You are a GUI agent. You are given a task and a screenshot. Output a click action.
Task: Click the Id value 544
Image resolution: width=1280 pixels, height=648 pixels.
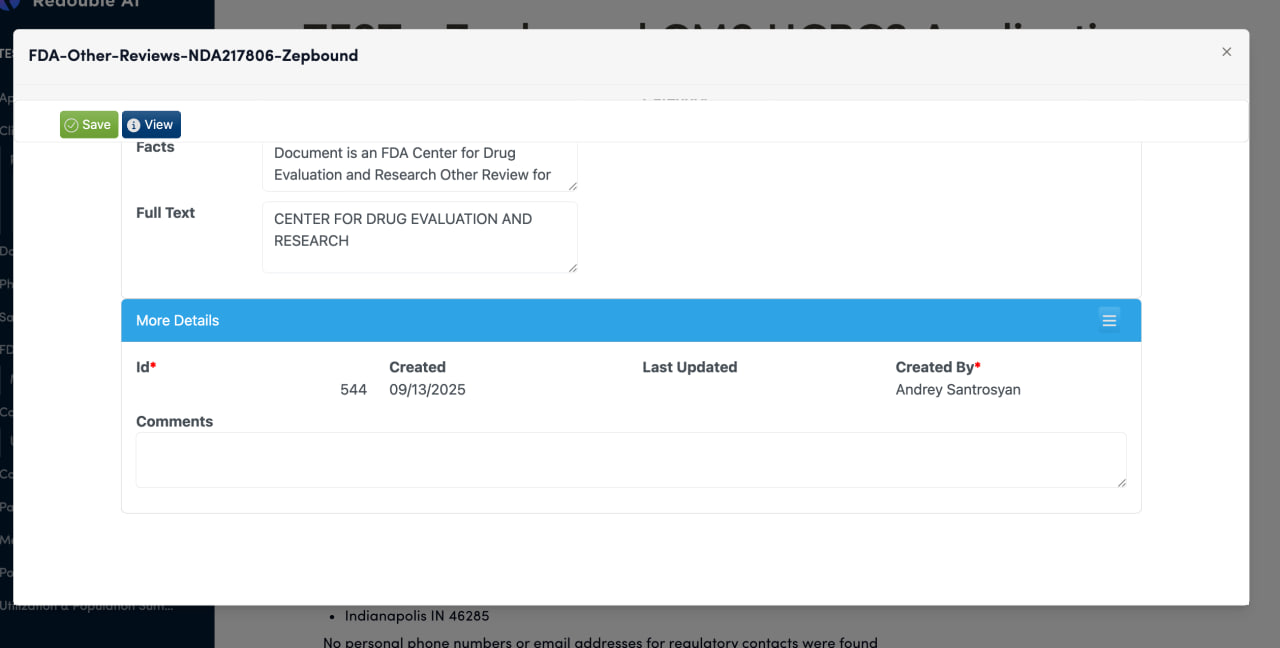pyautogui.click(x=353, y=390)
